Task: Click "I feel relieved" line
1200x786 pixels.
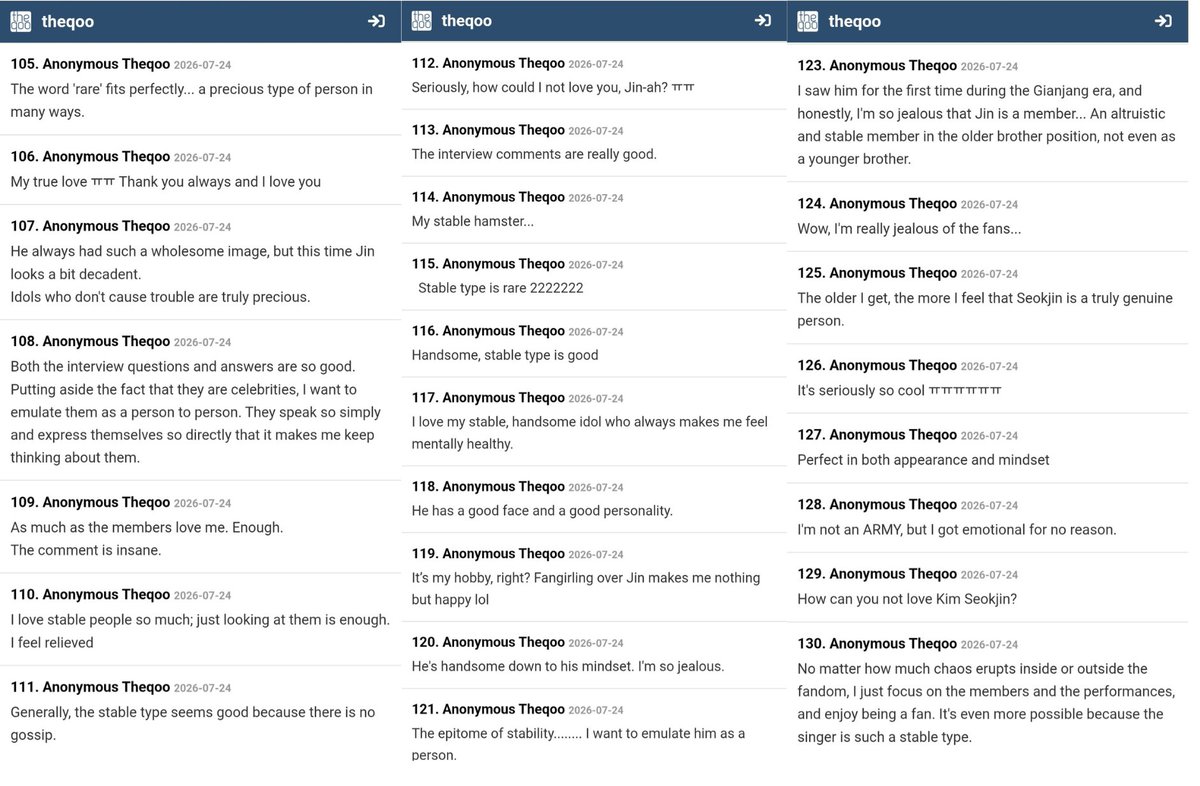Action: tap(52, 643)
